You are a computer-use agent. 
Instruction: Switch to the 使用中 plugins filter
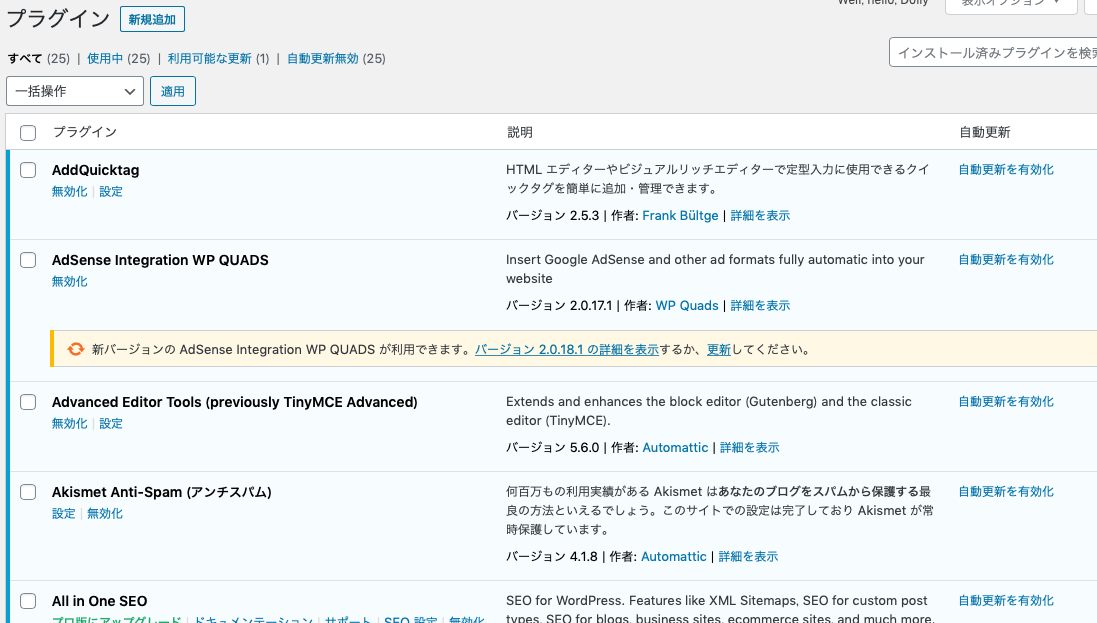(x=105, y=59)
